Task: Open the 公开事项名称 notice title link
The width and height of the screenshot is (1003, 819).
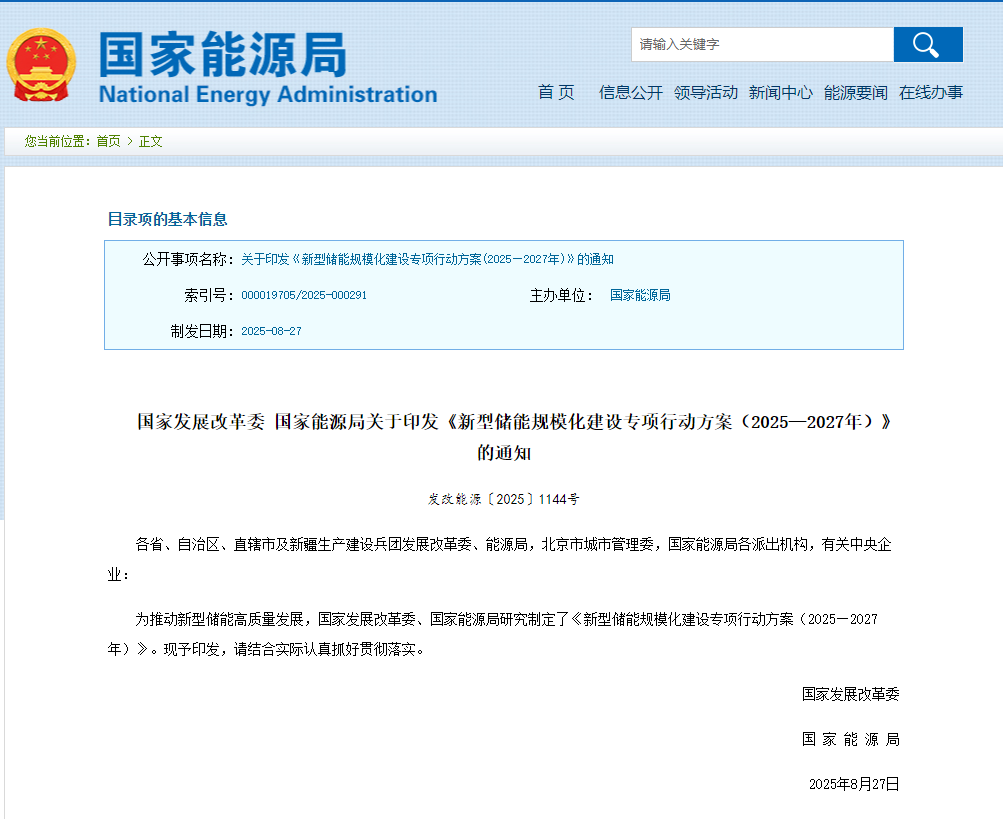Action: (x=427, y=259)
